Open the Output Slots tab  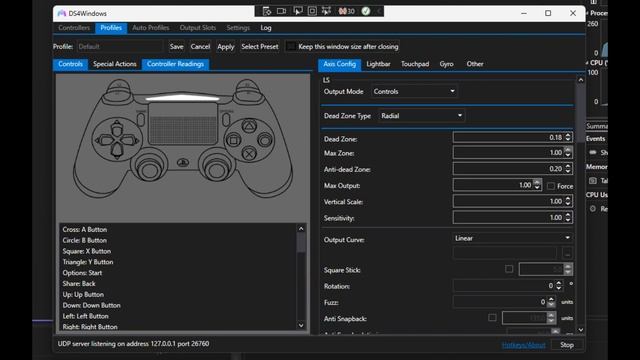(x=198, y=28)
